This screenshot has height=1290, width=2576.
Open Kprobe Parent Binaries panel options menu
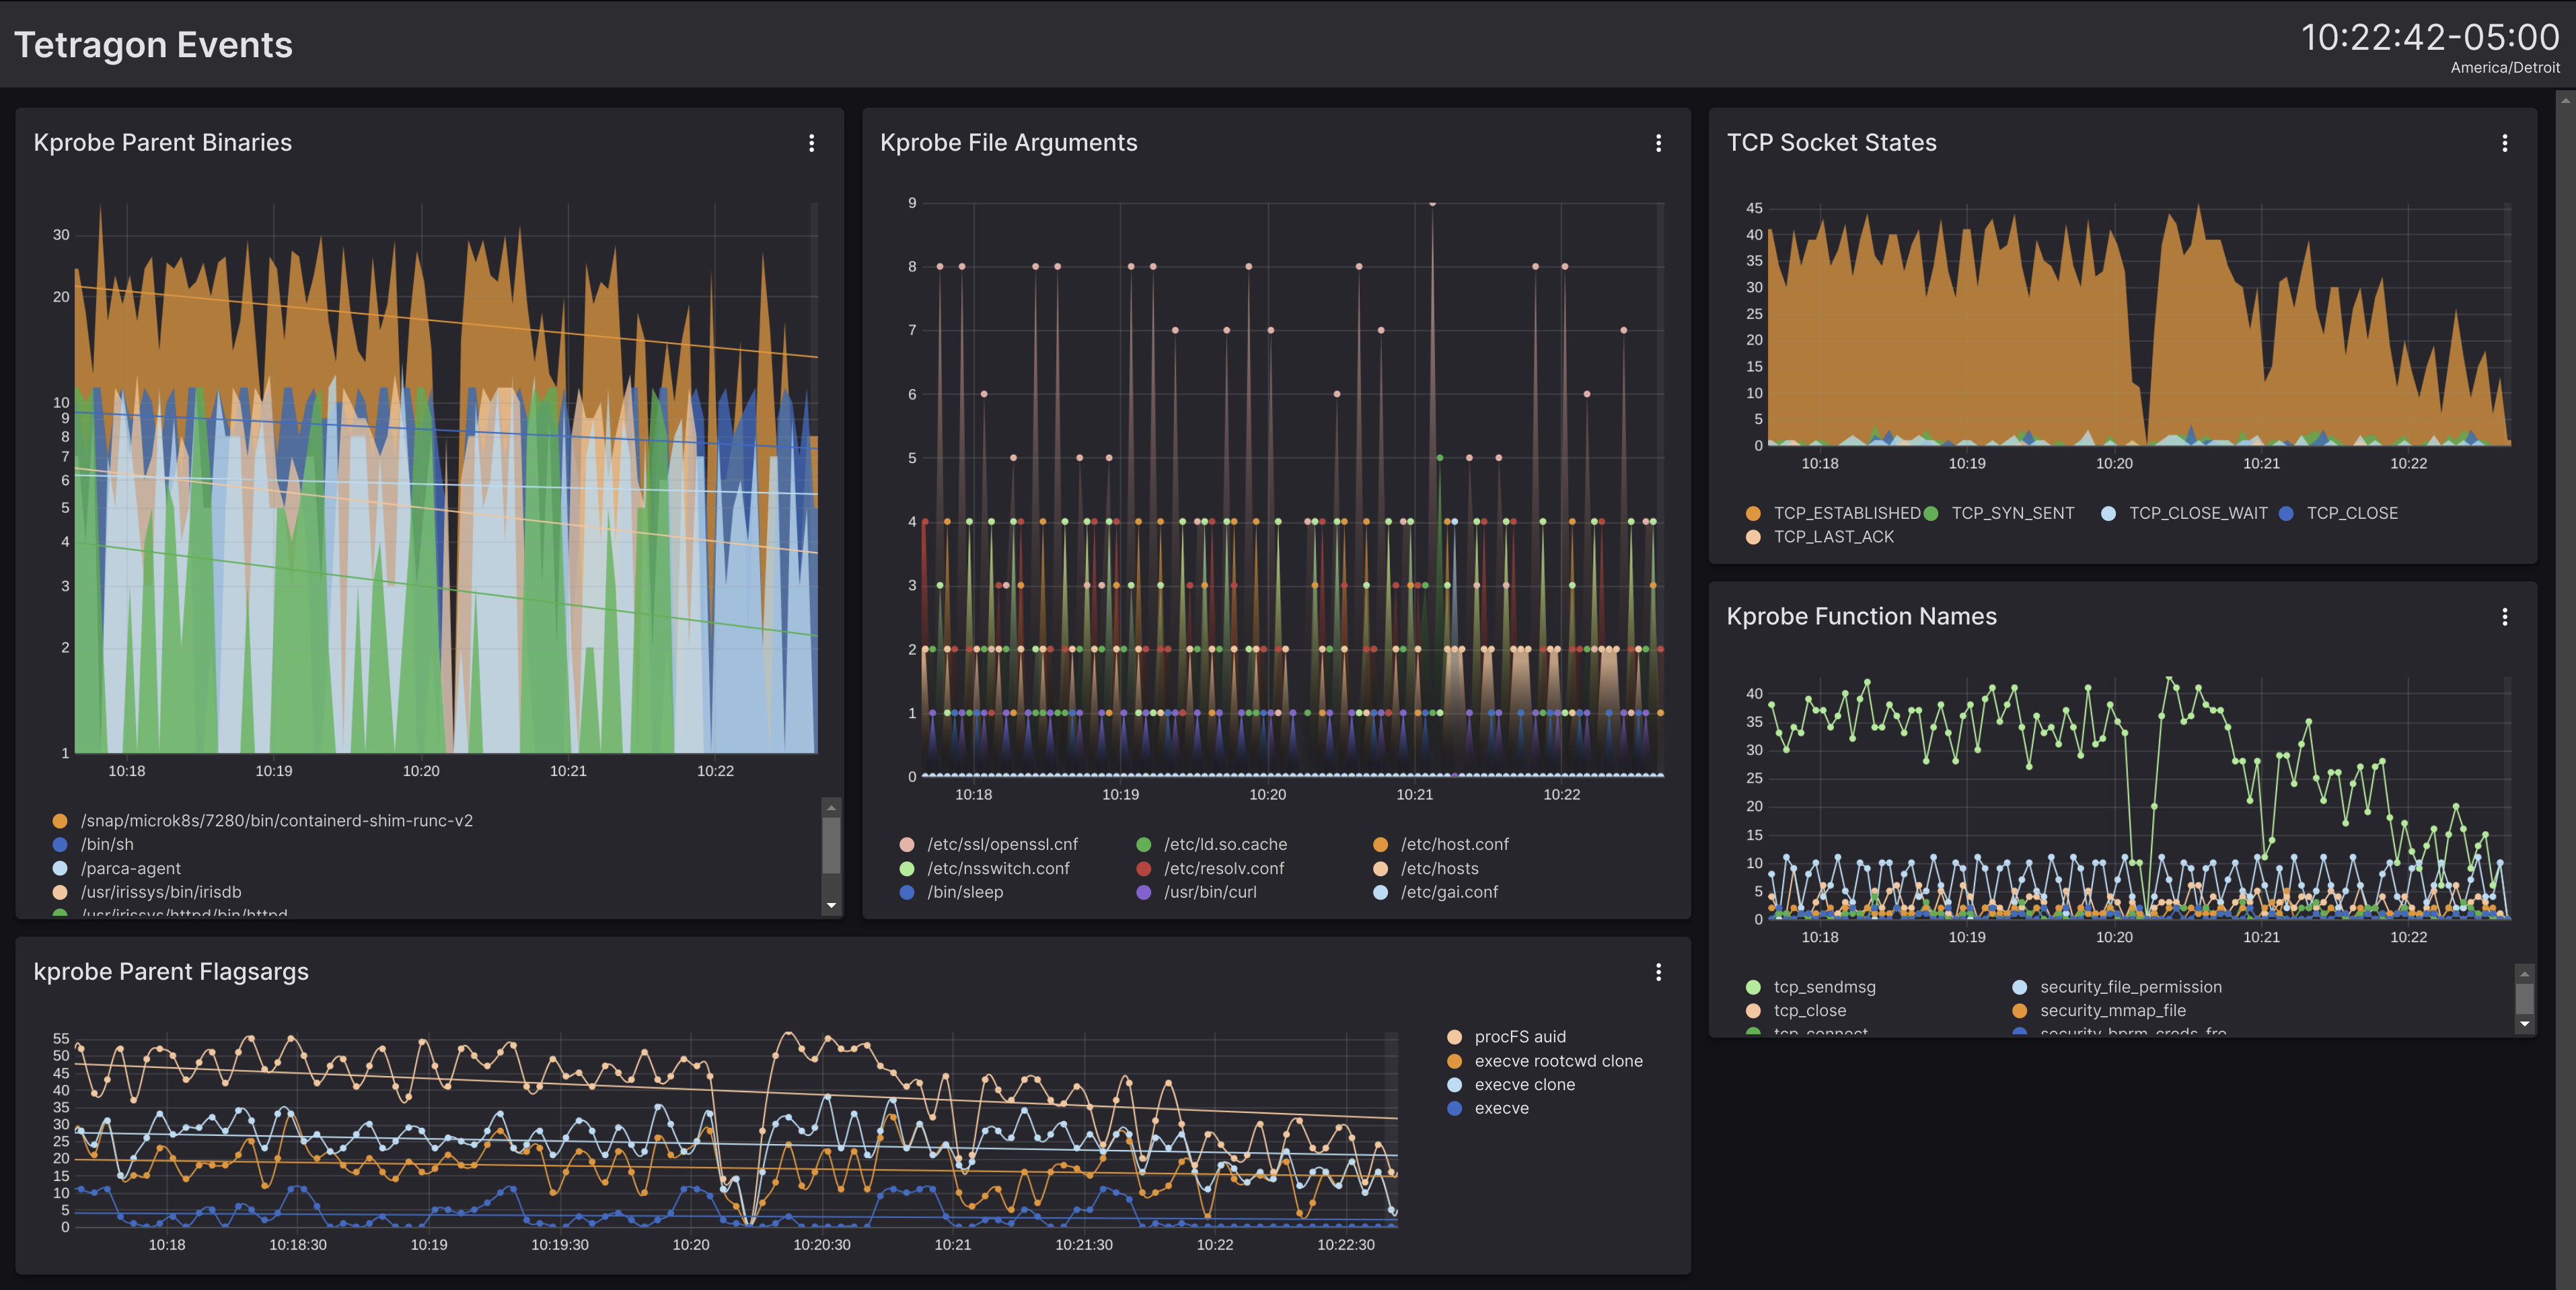point(811,143)
